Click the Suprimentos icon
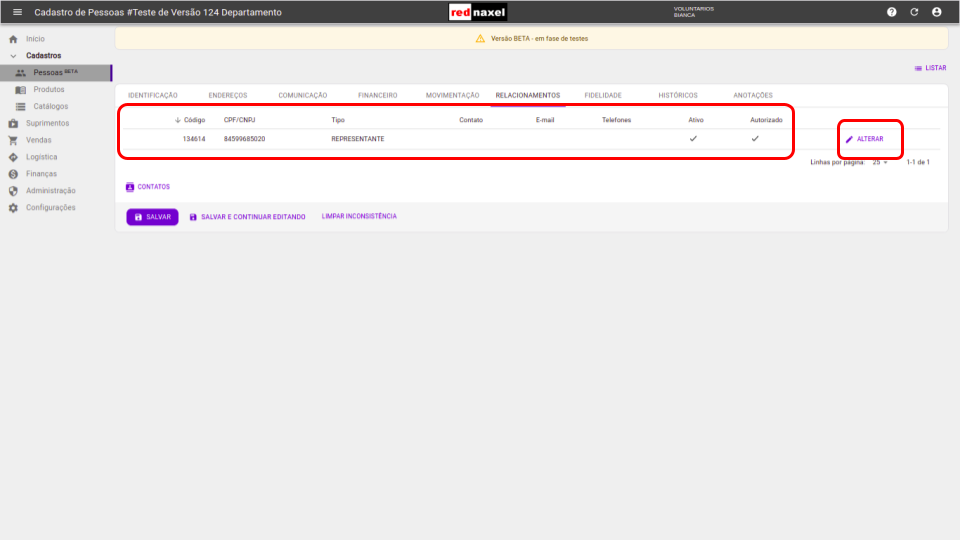The width and height of the screenshot is (960, 540). tap(13, 124)
